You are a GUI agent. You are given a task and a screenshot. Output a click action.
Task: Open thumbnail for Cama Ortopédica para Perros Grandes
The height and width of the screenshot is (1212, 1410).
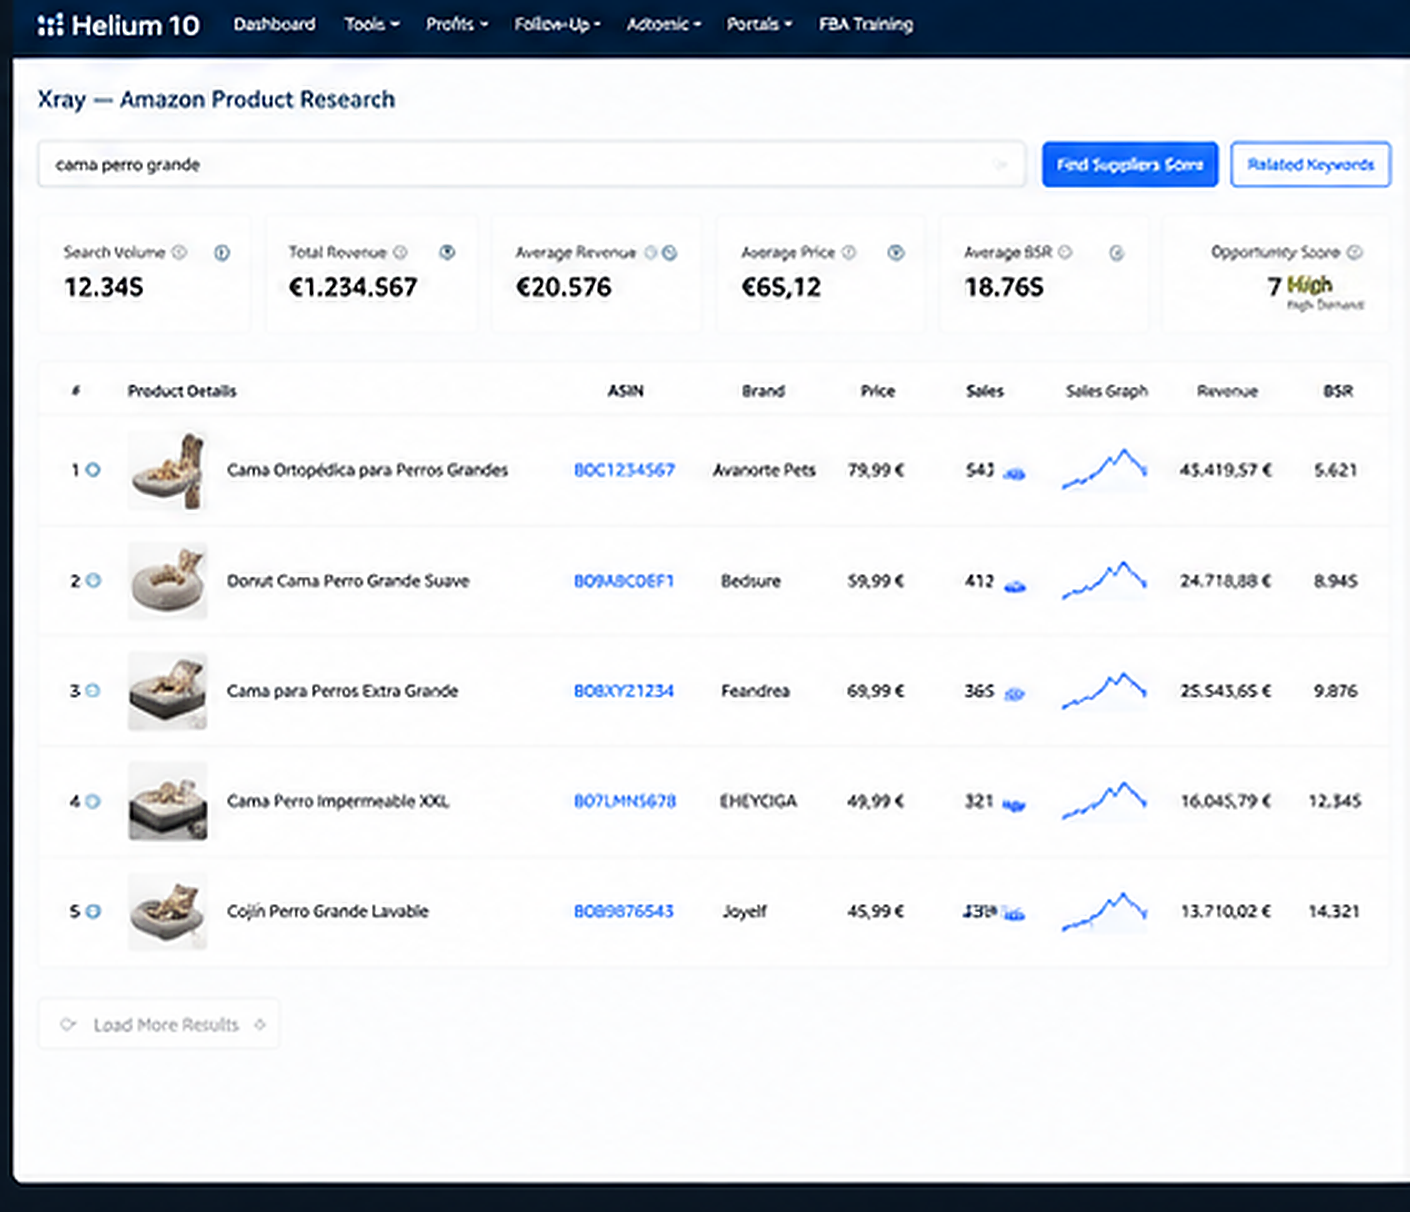pos(167,470)
